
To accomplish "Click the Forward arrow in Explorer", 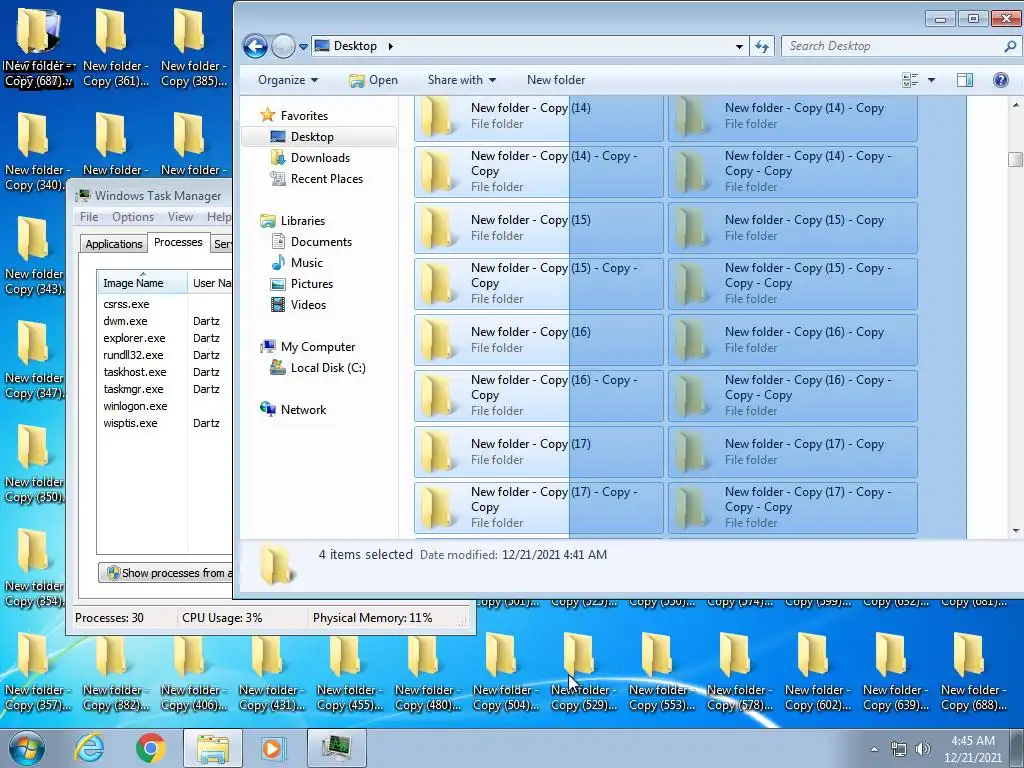I will 283,46.
